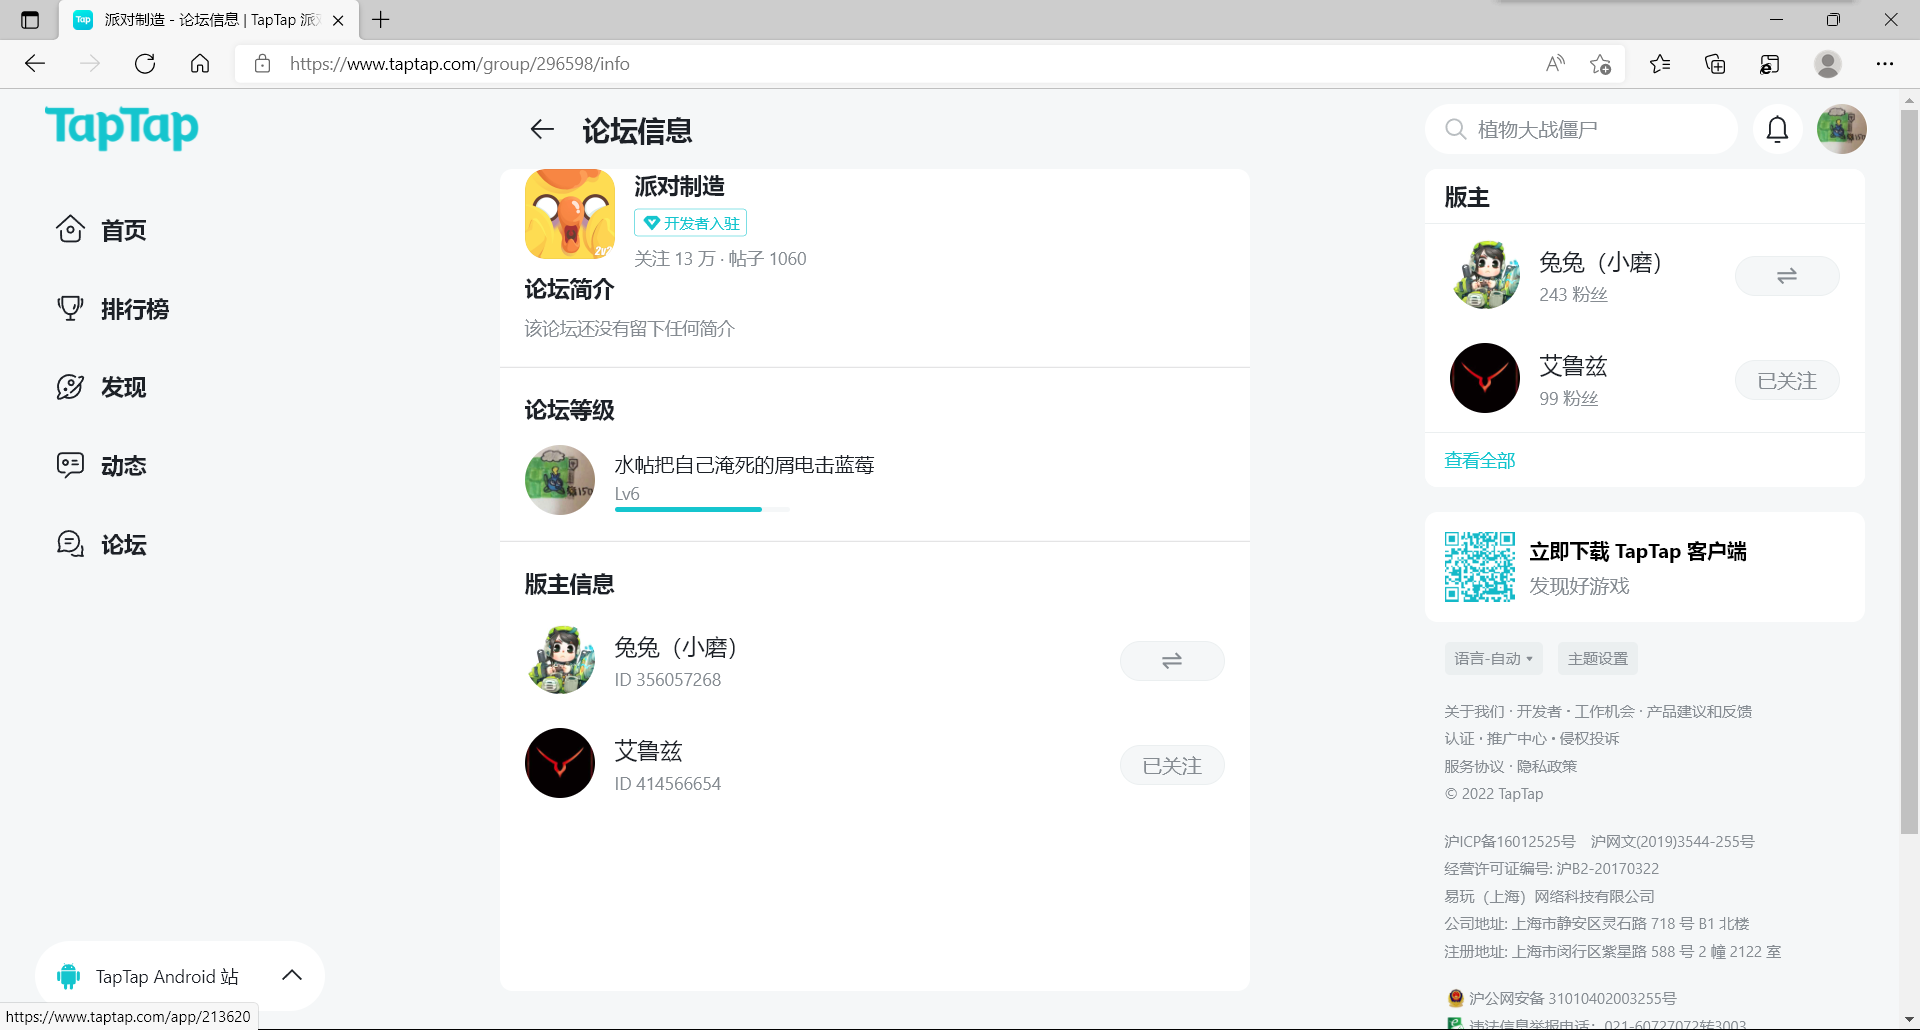
Task: Open the 关于我们 link
Action: pos(1474,711)
